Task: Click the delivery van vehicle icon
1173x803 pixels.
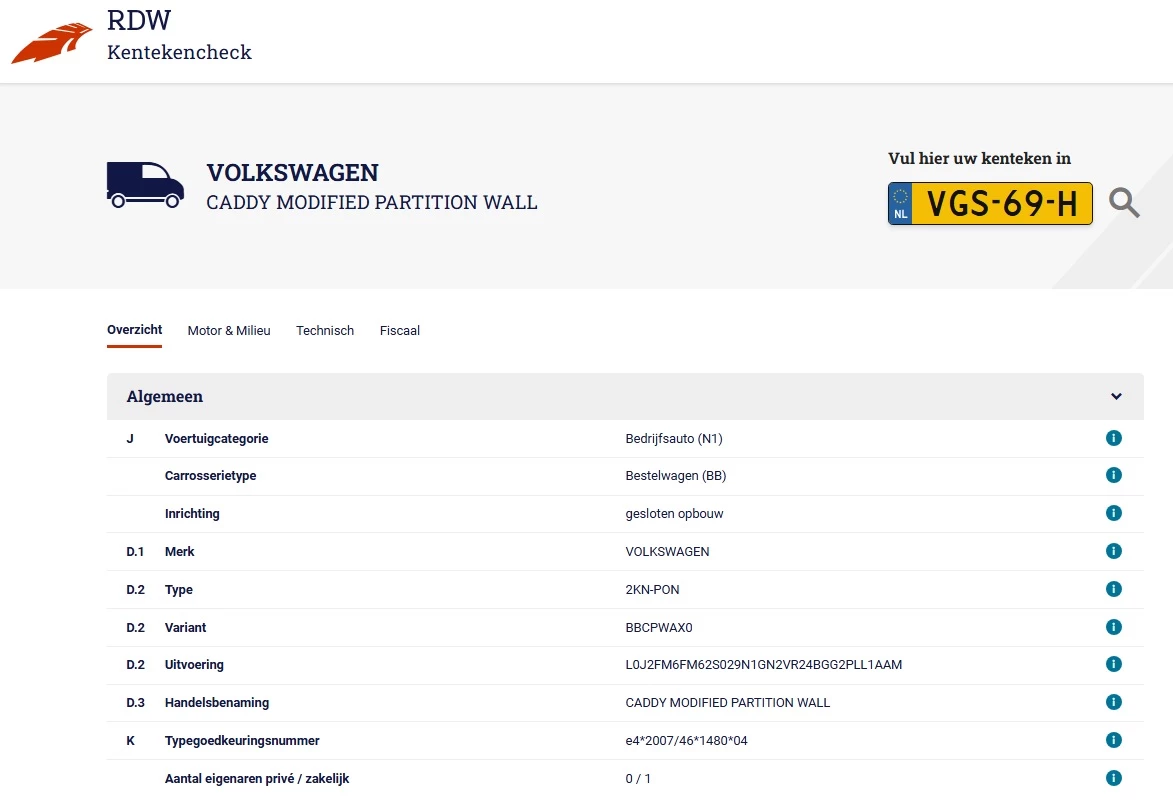Action: 145,185
